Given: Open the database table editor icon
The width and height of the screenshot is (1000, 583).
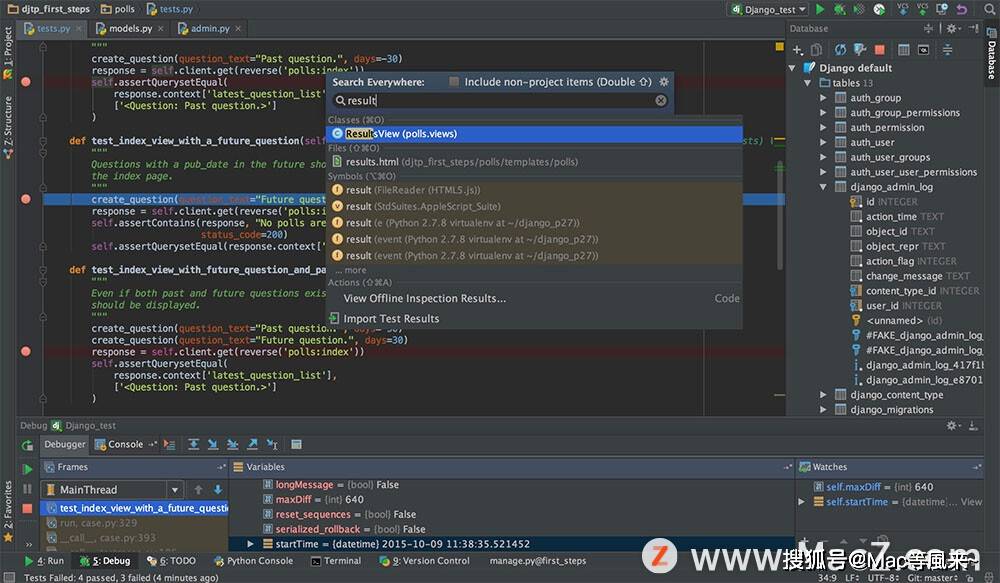Looking at the screenshot, I should [904, 50].
